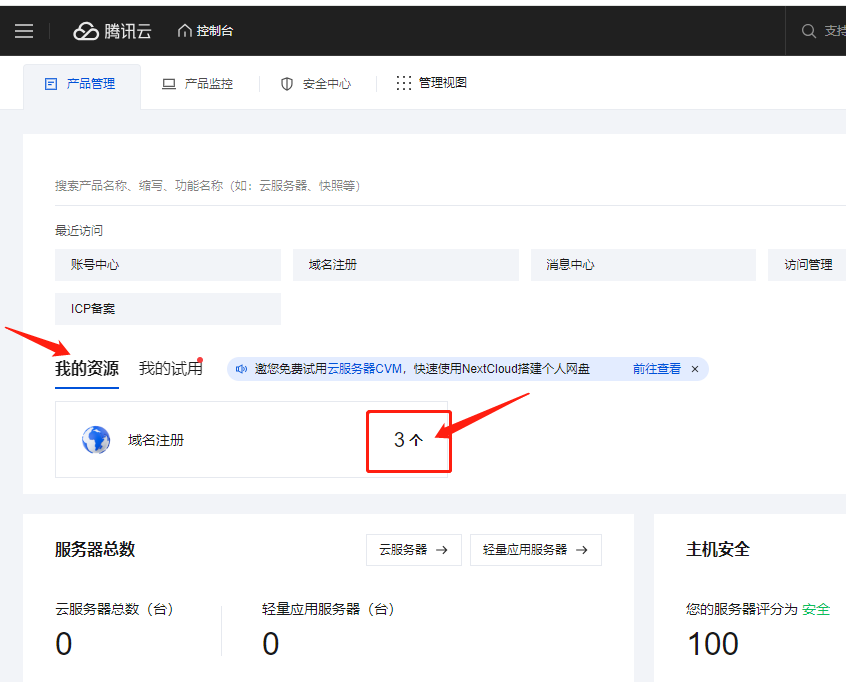Click the Tencent Cloud logo

(112, 31)
